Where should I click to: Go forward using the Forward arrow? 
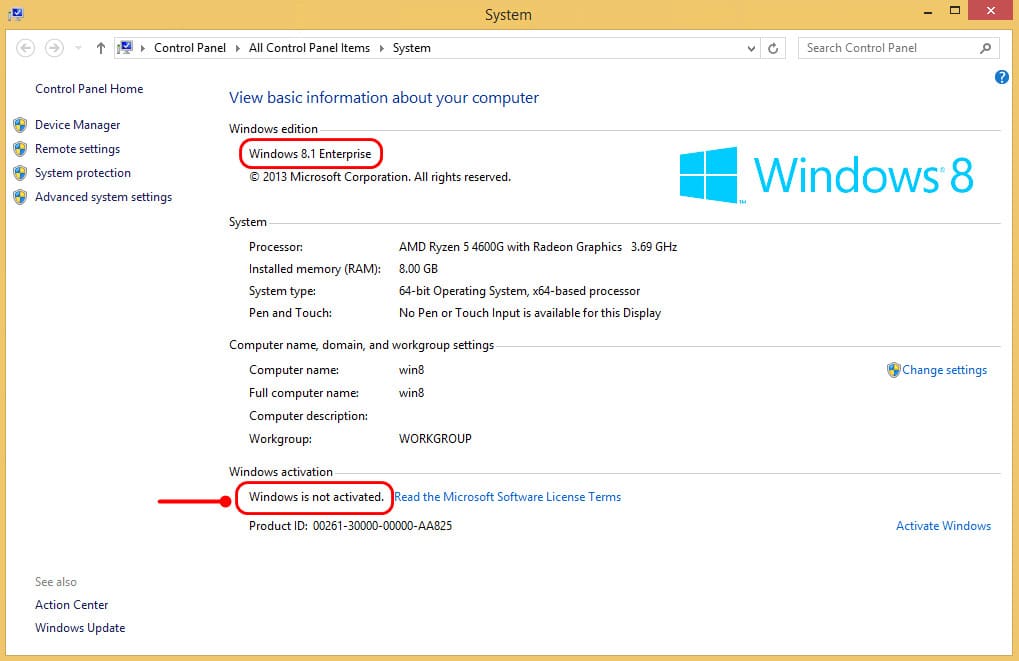coord(54,48)
